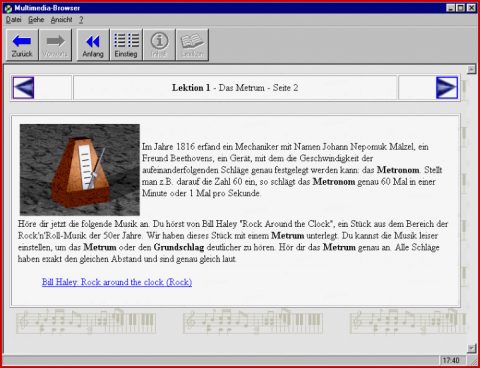Click the scrollbar down arrow
The height and width of the screenshot is (368, 480).
(x=471, y=348)
